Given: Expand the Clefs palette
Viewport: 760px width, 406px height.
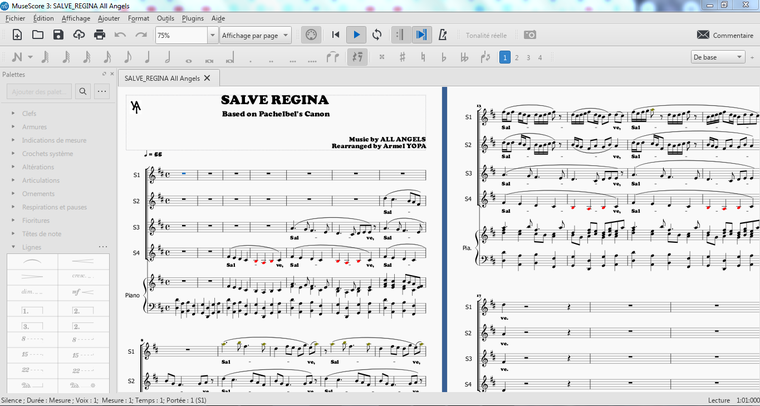Looking at the screenshot, I should coord(28,114).
